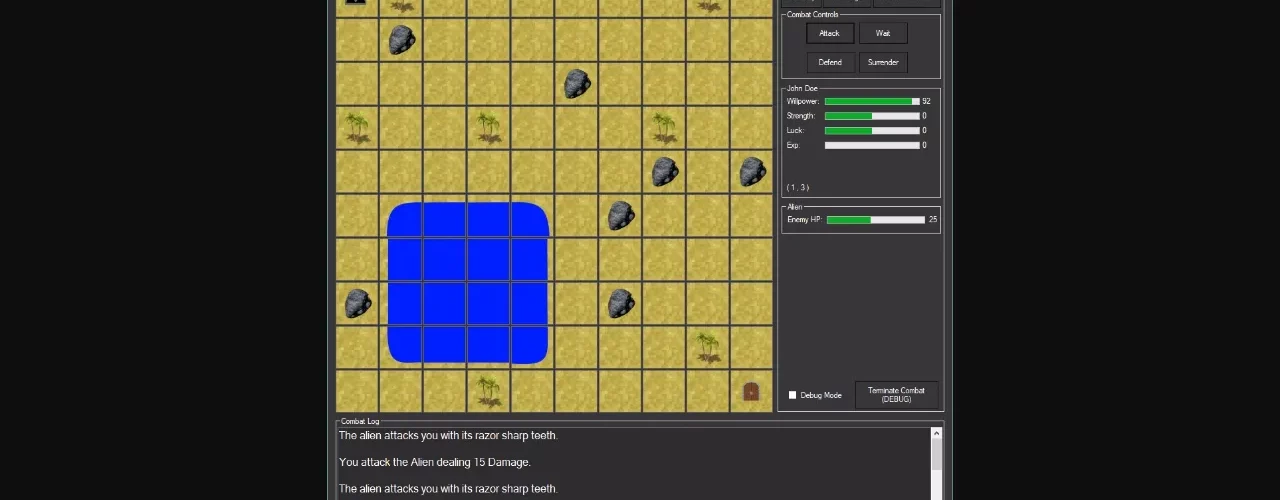Select the rock at the map's right edge
This screenshot has height=500, width=1280.
[752, 172]
